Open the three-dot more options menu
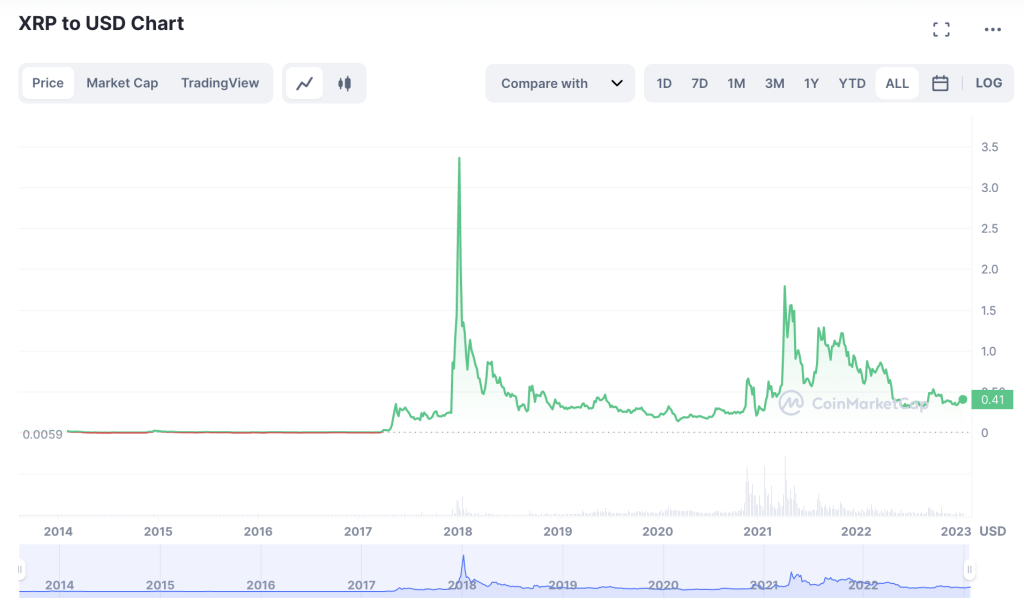 [x=992, y=29]
